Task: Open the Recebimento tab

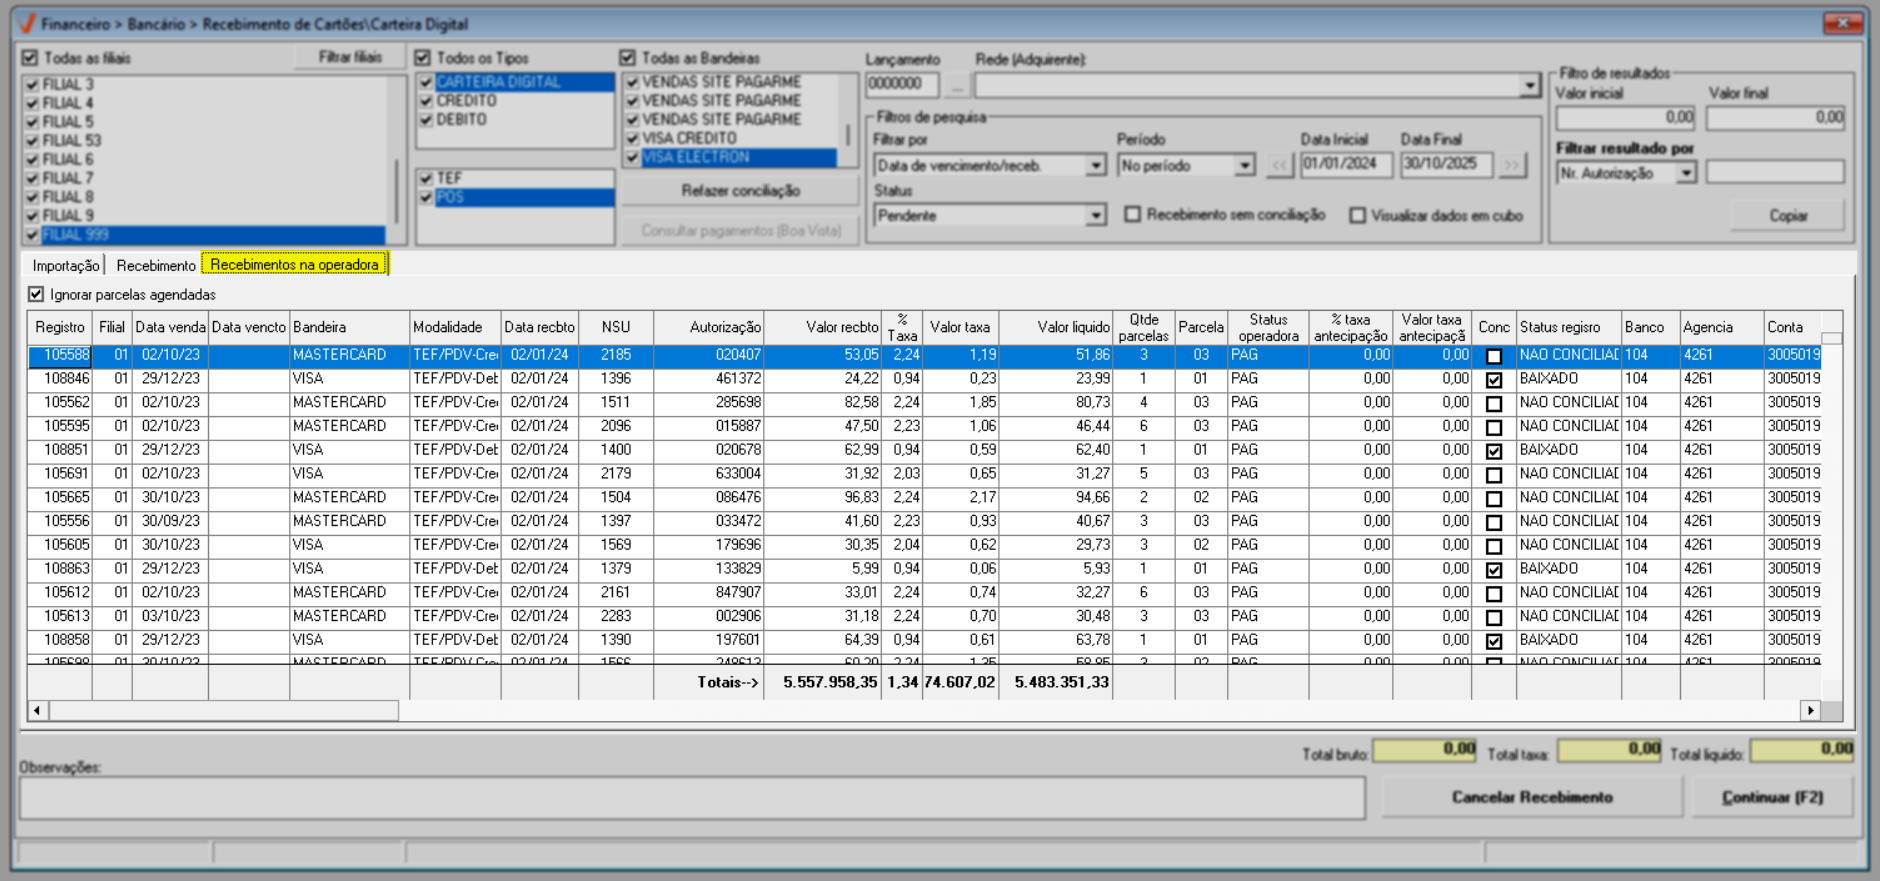Action: 156,265
